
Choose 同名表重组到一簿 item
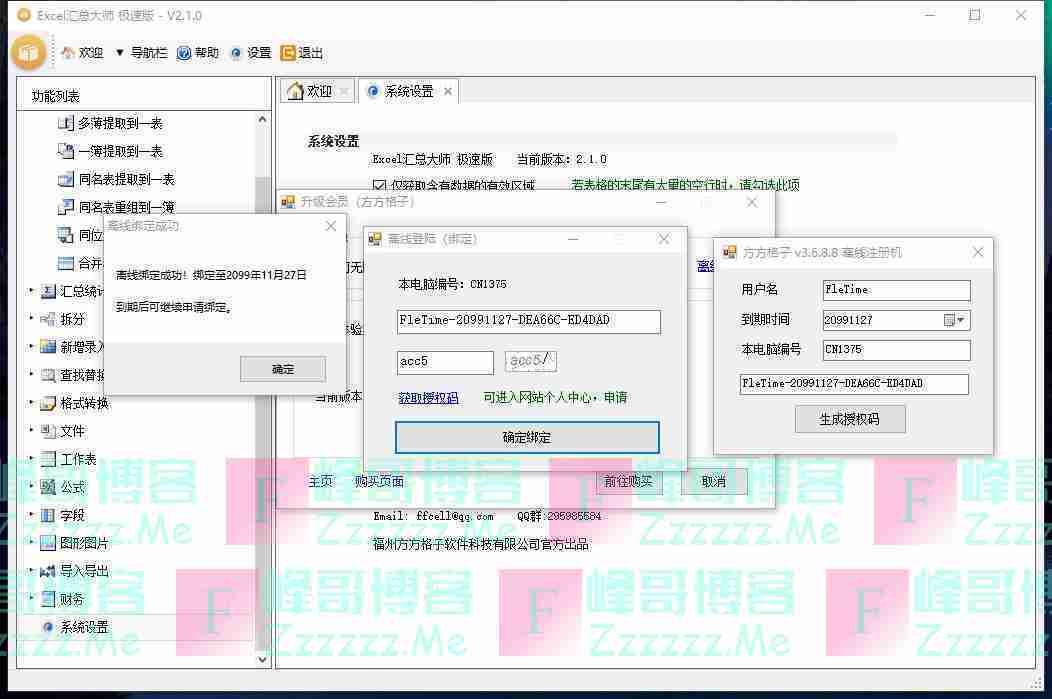pyautogui.click(x=126, y=207)
